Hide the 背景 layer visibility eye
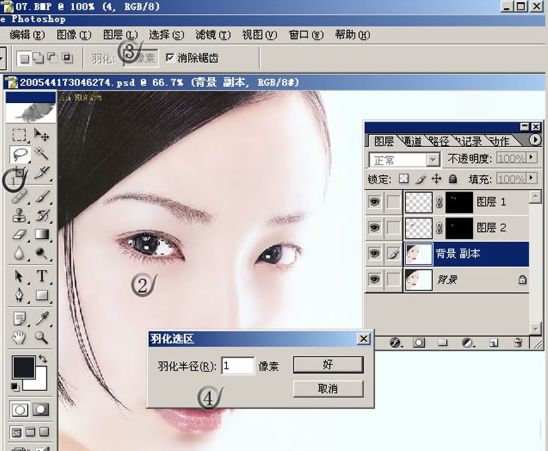 pos(374,279)
